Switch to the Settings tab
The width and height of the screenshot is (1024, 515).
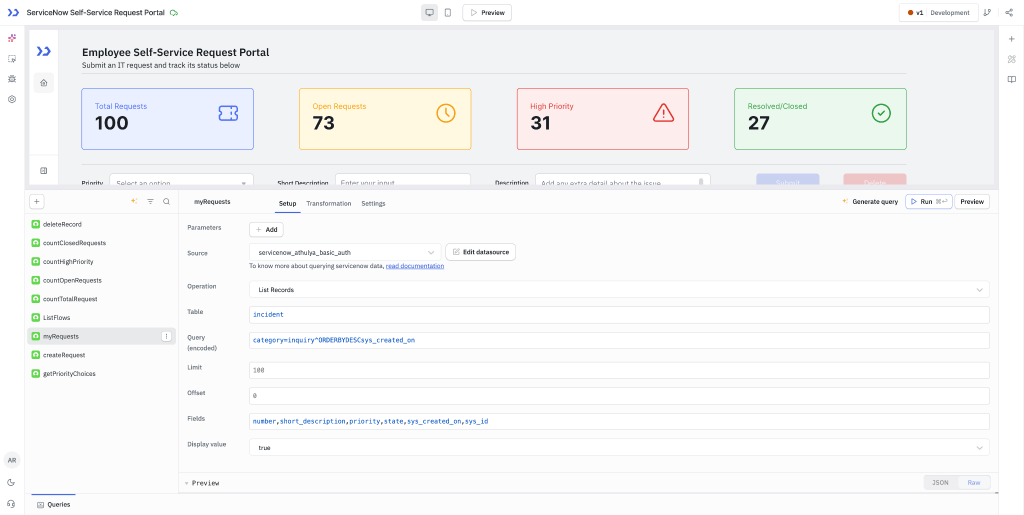click(374, 204)
